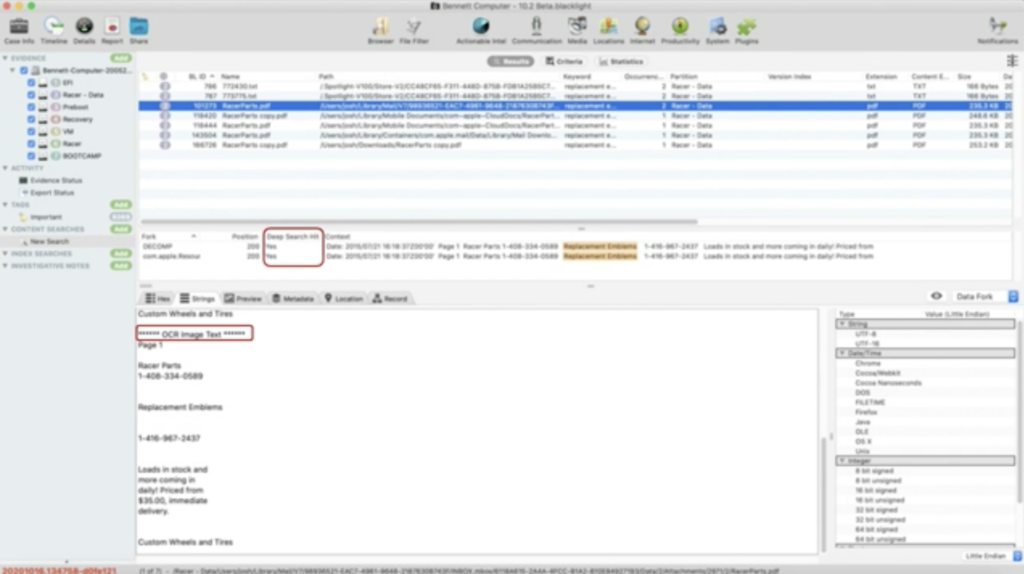1024x574 pixels.
Task: Click the vertical scrollbar of the strings pane
Action: [x=824, y=494]
